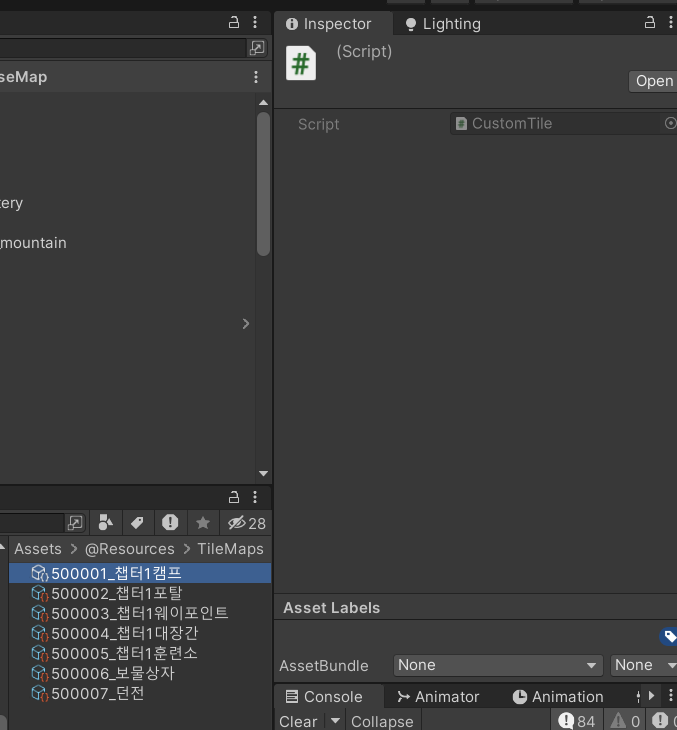677x730 pixels.
Task: Select the mountain hierarchy item
Action: [x=33, y=243]
